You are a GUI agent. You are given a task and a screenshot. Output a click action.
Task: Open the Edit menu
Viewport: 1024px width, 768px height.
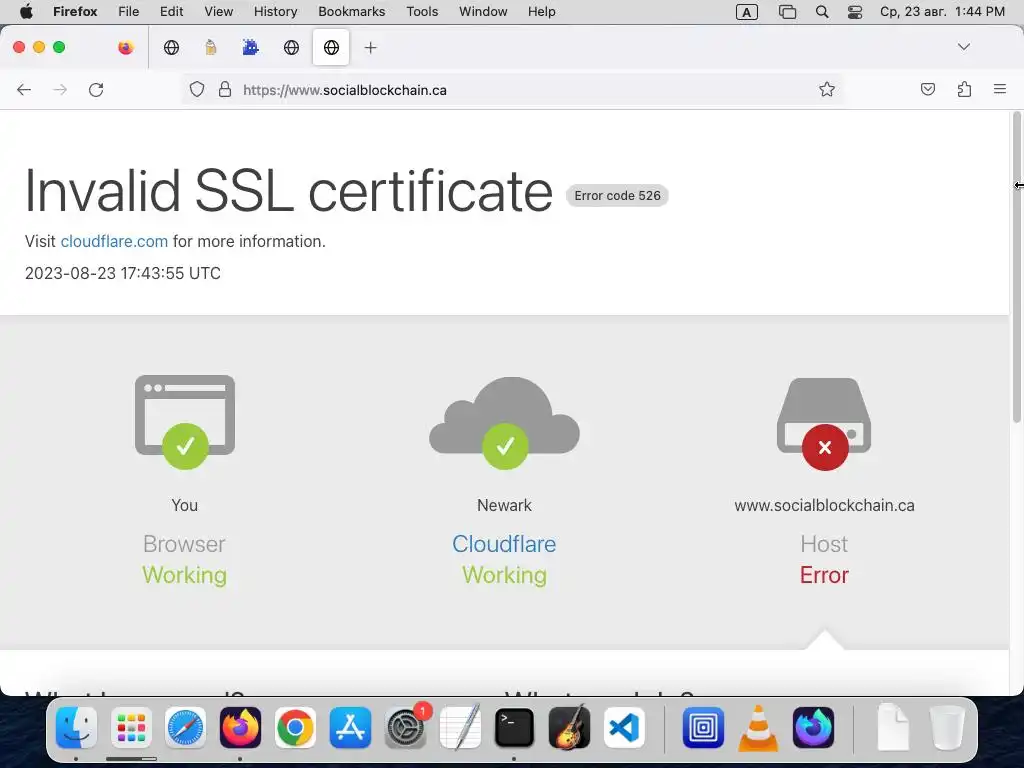(172, 12)
